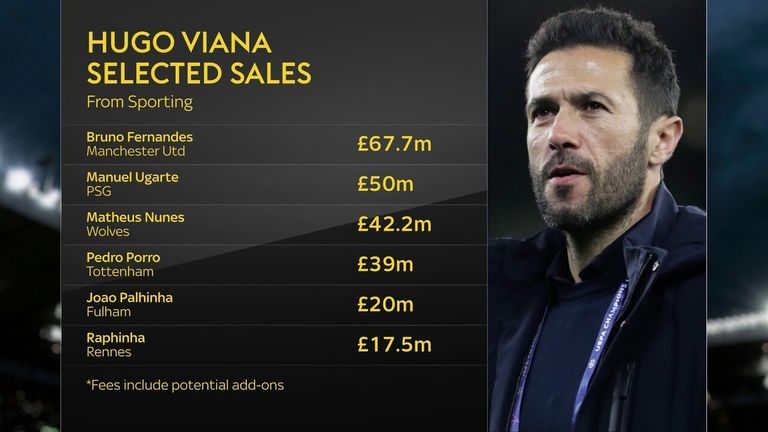This screenshot has width=768, height=432.
Task: Select the Pedro Porro name
Action: pyautogui.click(x=124, y=257)
